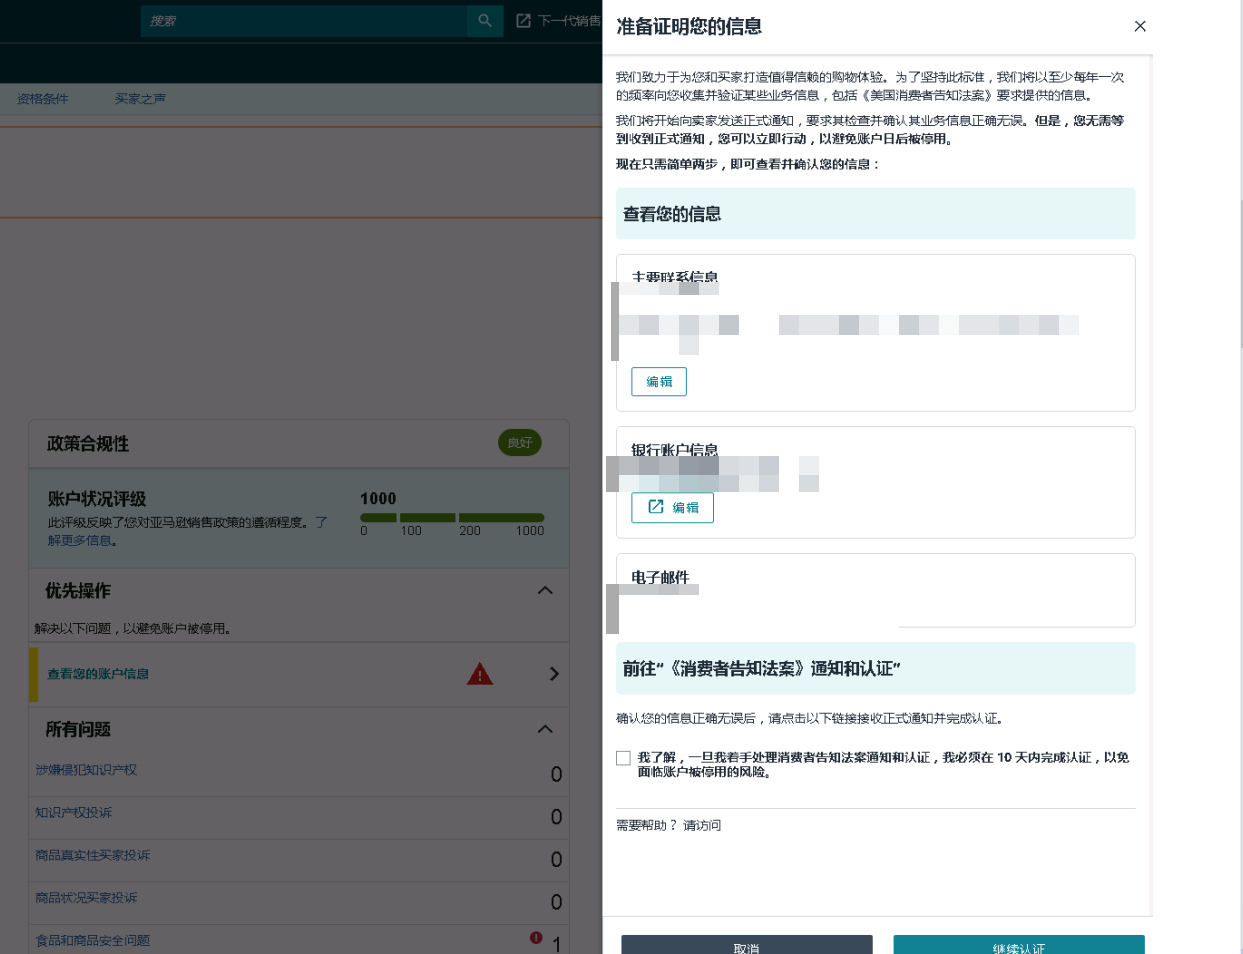Switch to the 买家之声 tab
The height and width of the screenshot is (954, 1243).
coord(140,99)
